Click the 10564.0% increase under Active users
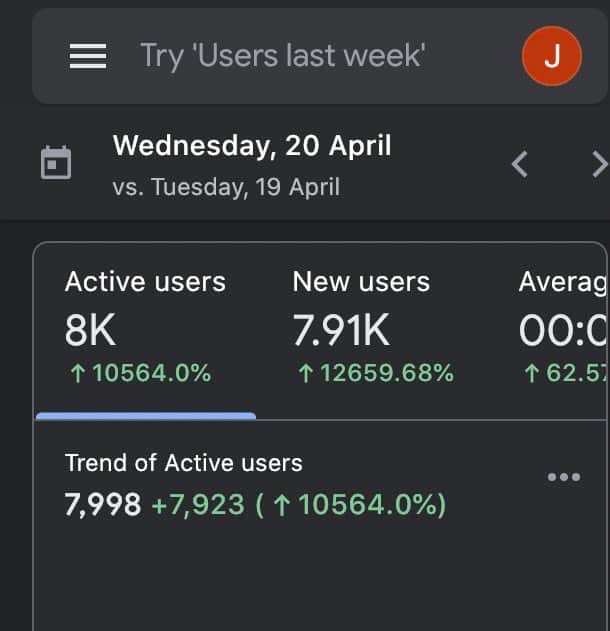 [x=140, y=373]
